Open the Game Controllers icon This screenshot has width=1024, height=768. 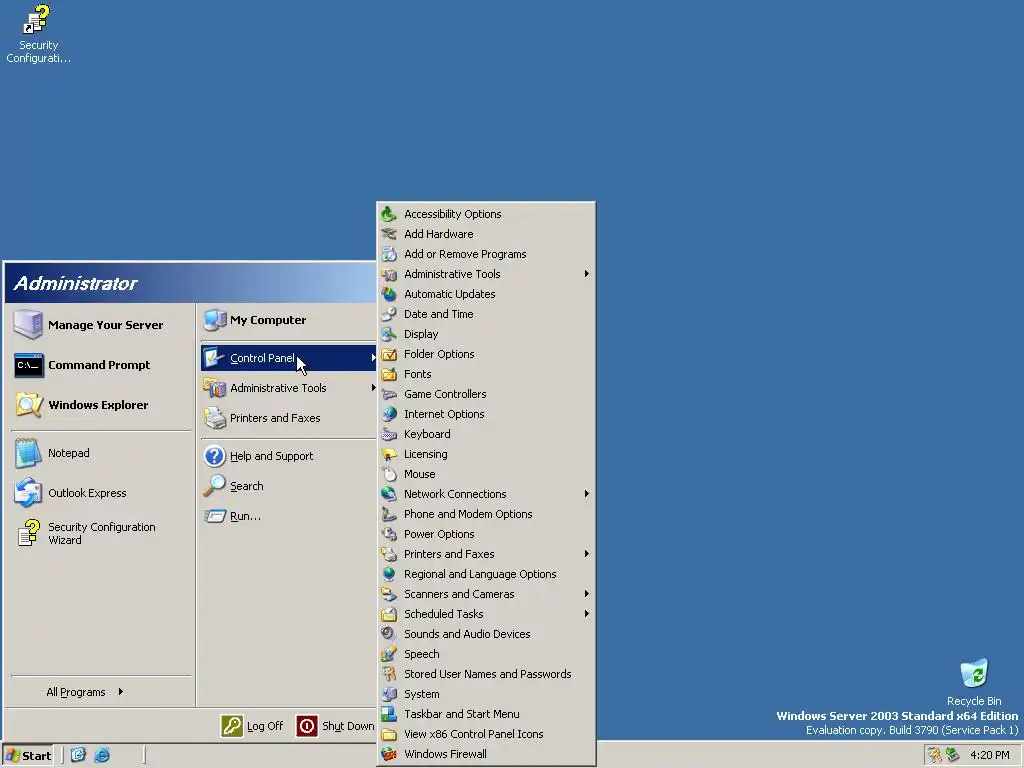389,394
